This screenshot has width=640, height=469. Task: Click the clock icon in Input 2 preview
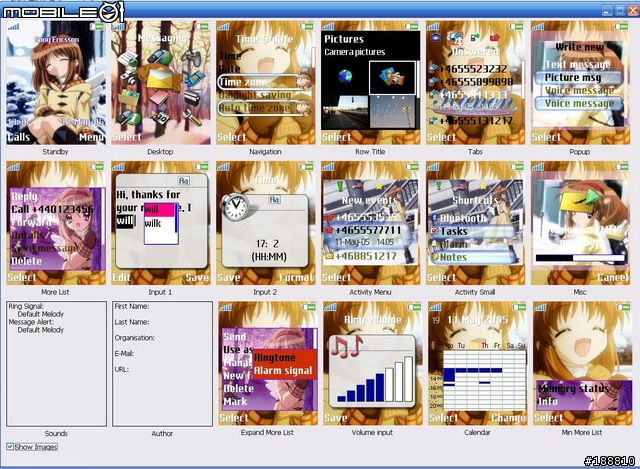tap(236, 207)
